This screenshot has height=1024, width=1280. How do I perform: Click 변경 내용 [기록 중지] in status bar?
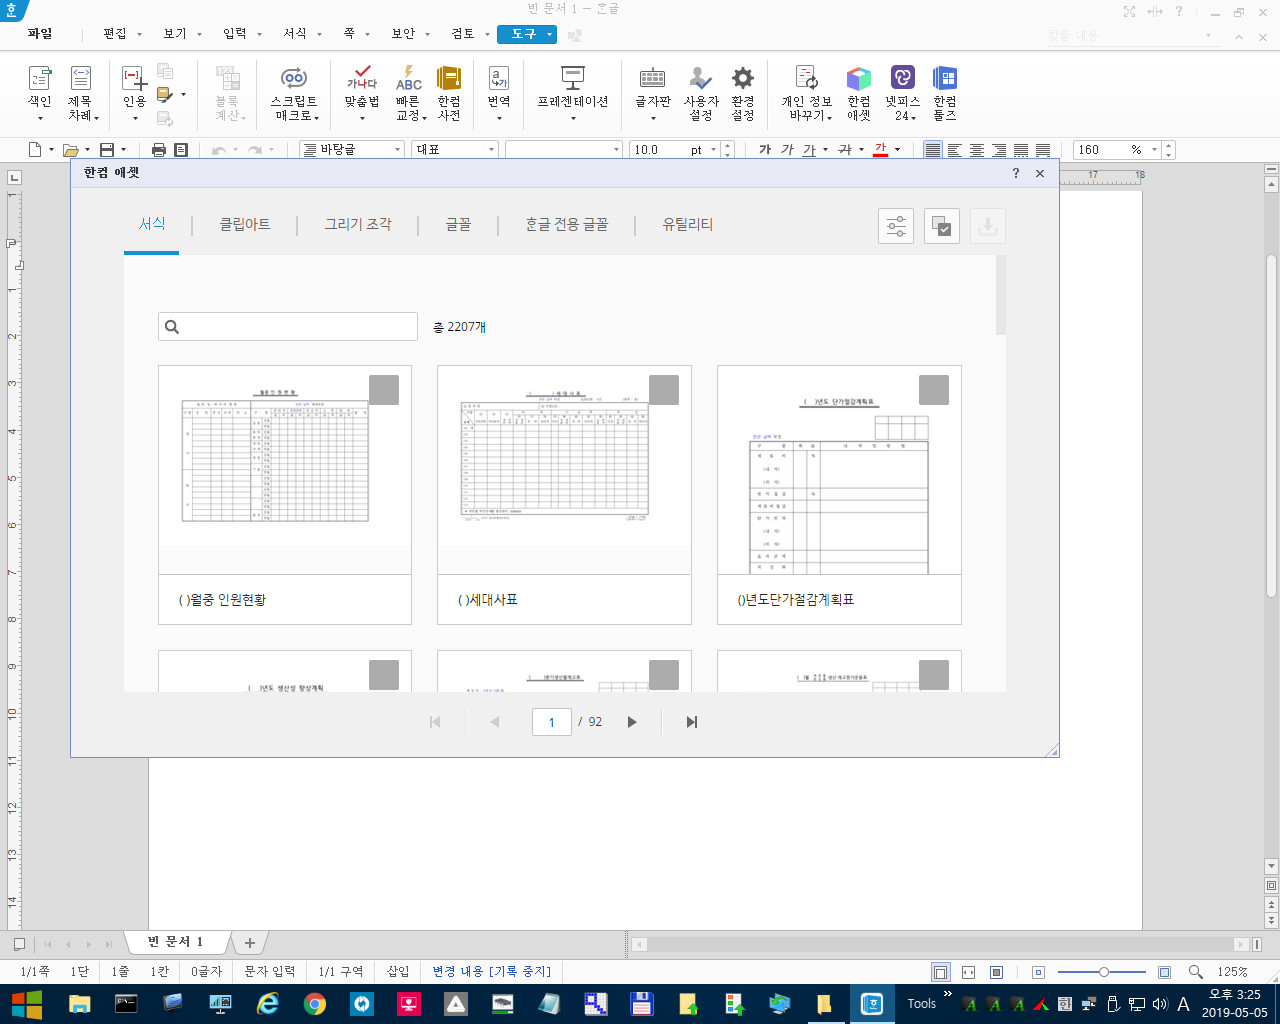tap(492, 972)
